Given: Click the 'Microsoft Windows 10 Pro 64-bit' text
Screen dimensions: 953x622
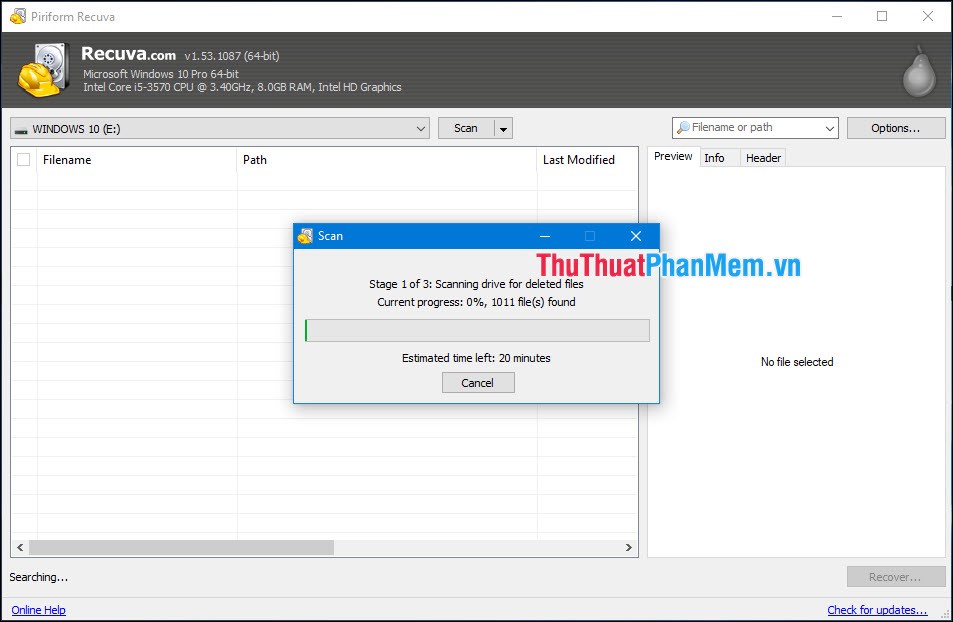Looking at the screenshot, I should point(161,74).
